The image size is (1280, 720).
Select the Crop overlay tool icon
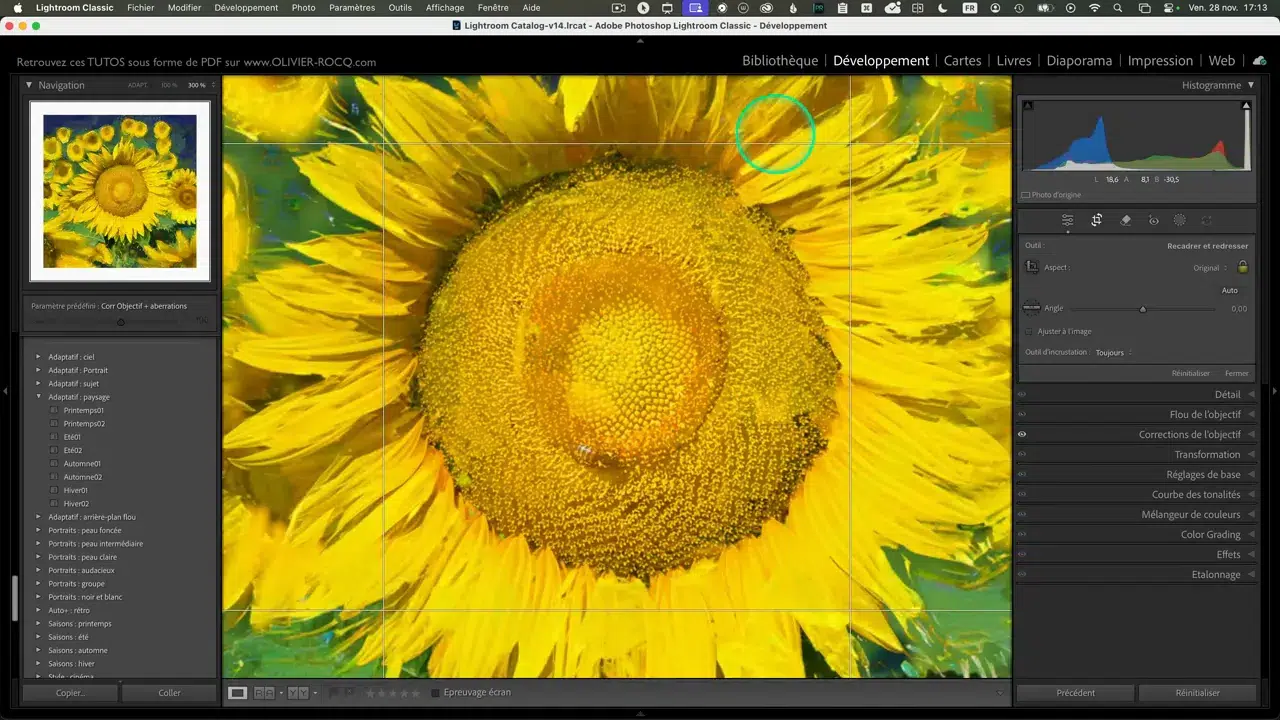pos(1096,221)
